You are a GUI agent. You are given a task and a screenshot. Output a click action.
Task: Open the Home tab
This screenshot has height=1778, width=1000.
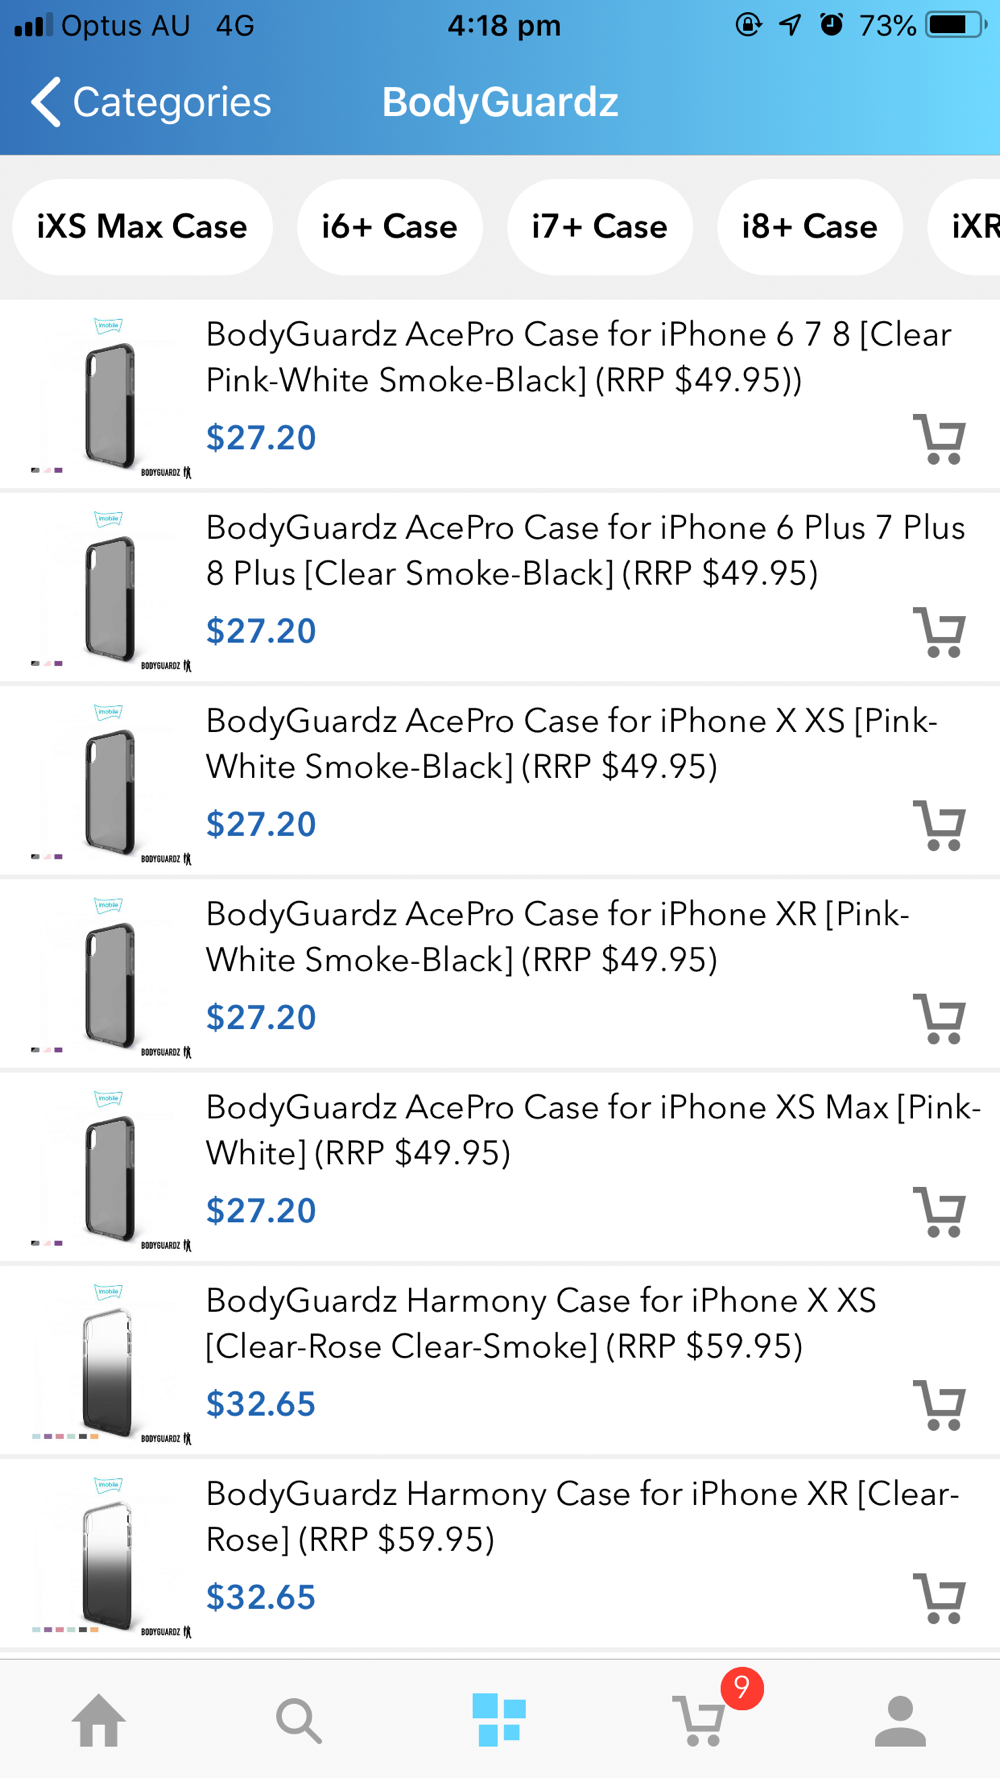(99, 1721)
